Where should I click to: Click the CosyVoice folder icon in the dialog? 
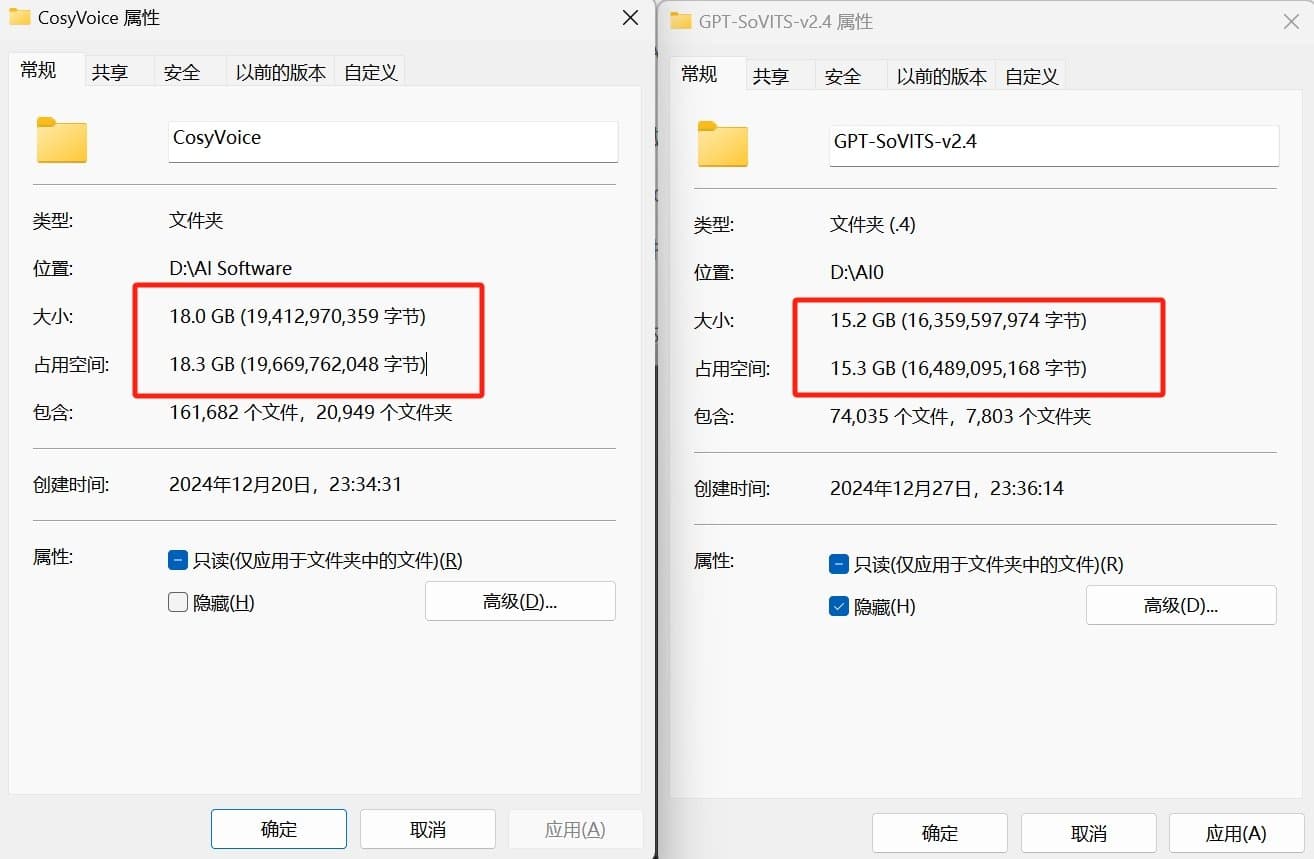[x=60, y=141]
